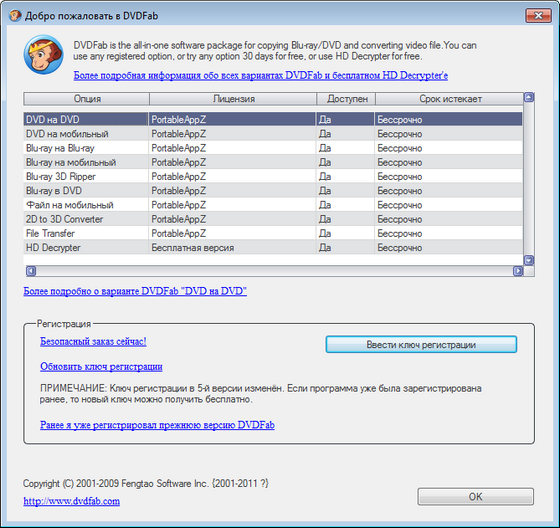
Task: Select the Blu-ray в DVD option
Action: 273,191
